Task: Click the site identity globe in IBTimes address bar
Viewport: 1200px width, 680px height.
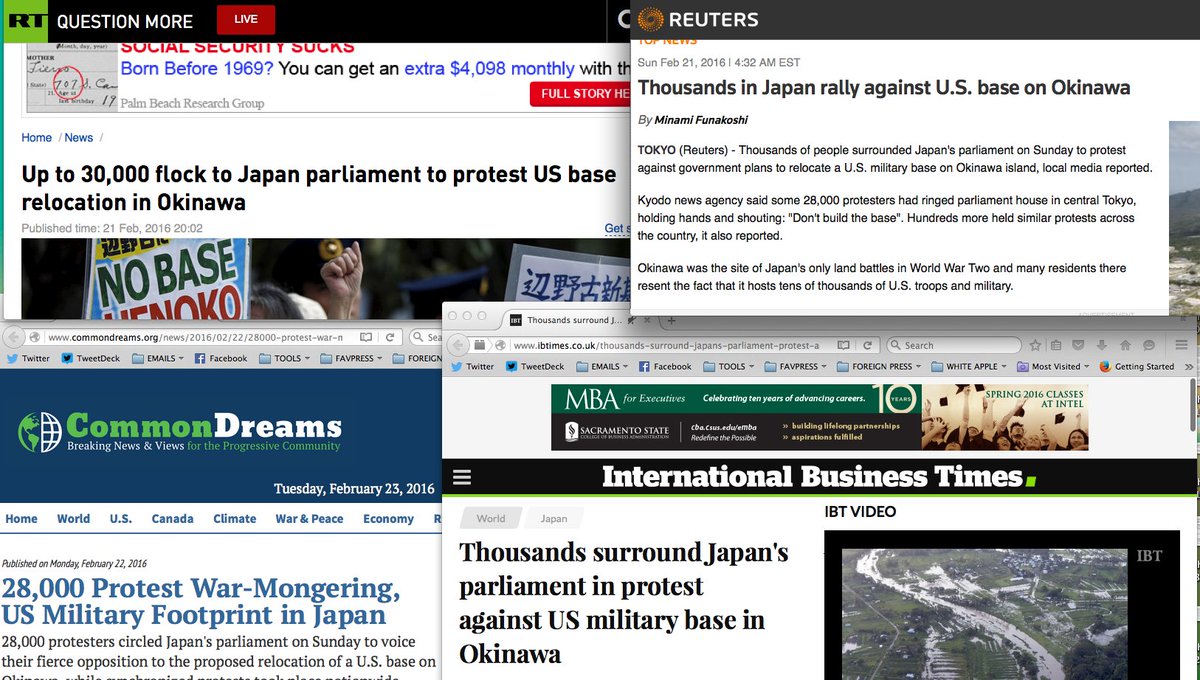Action: coord(500,345)
